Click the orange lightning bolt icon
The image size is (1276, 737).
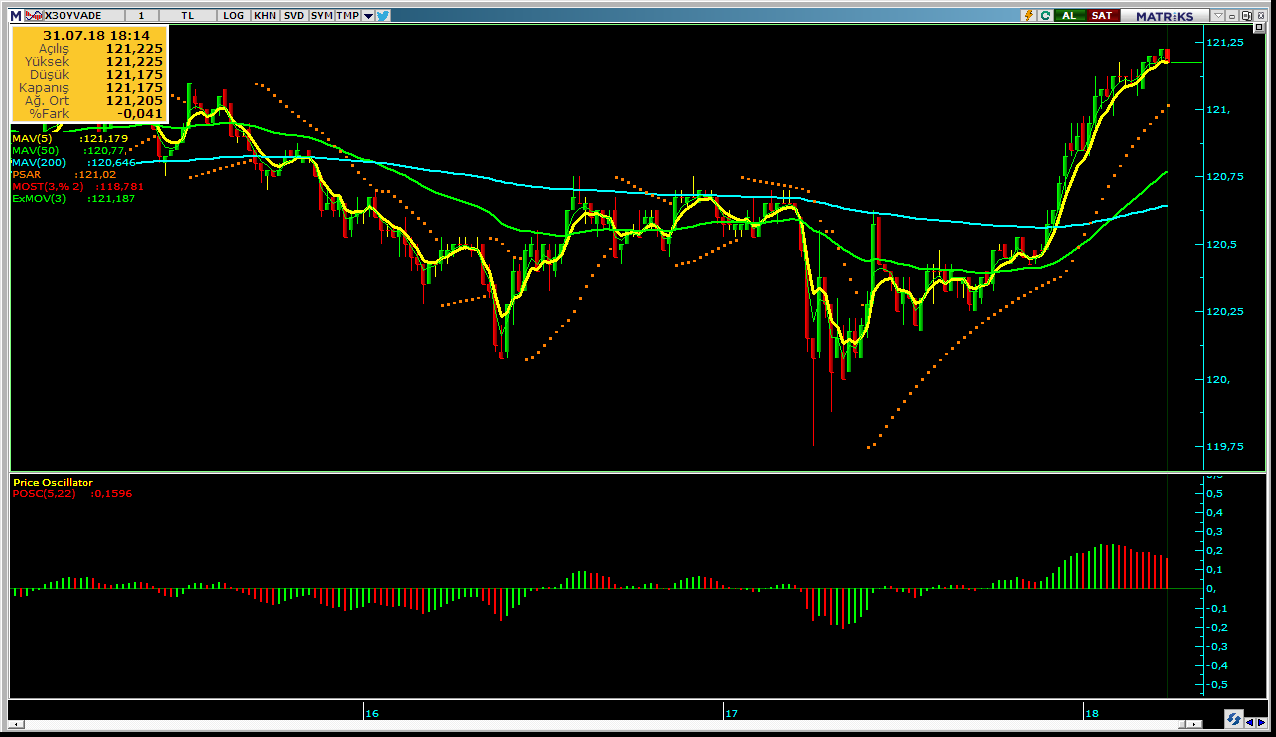[1027, 16]
